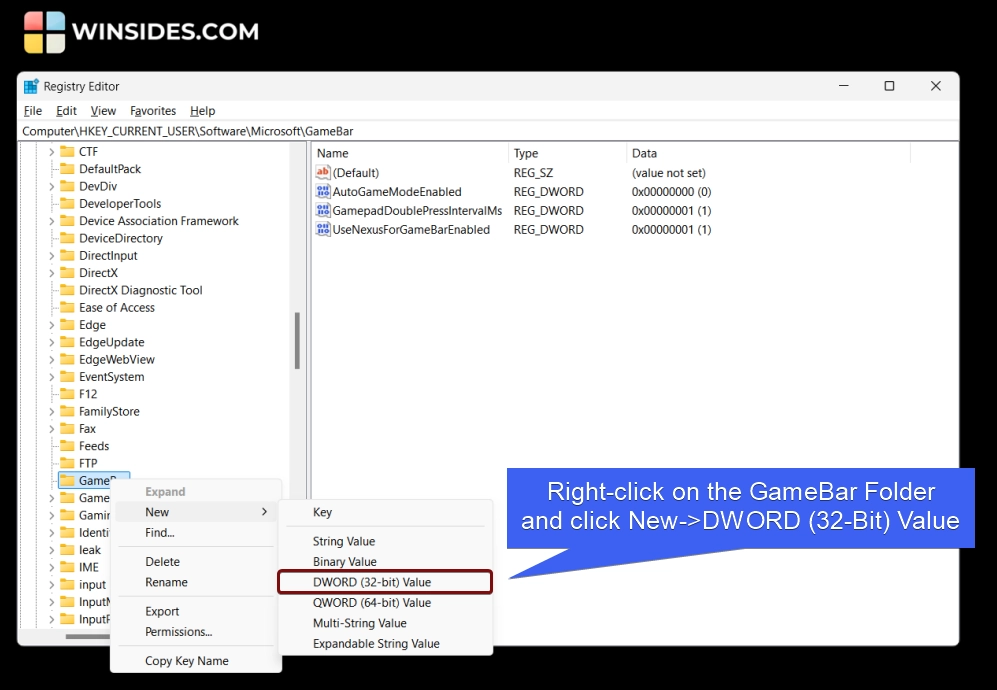
Task: Expand the CTF key
Action: (52, 151)
